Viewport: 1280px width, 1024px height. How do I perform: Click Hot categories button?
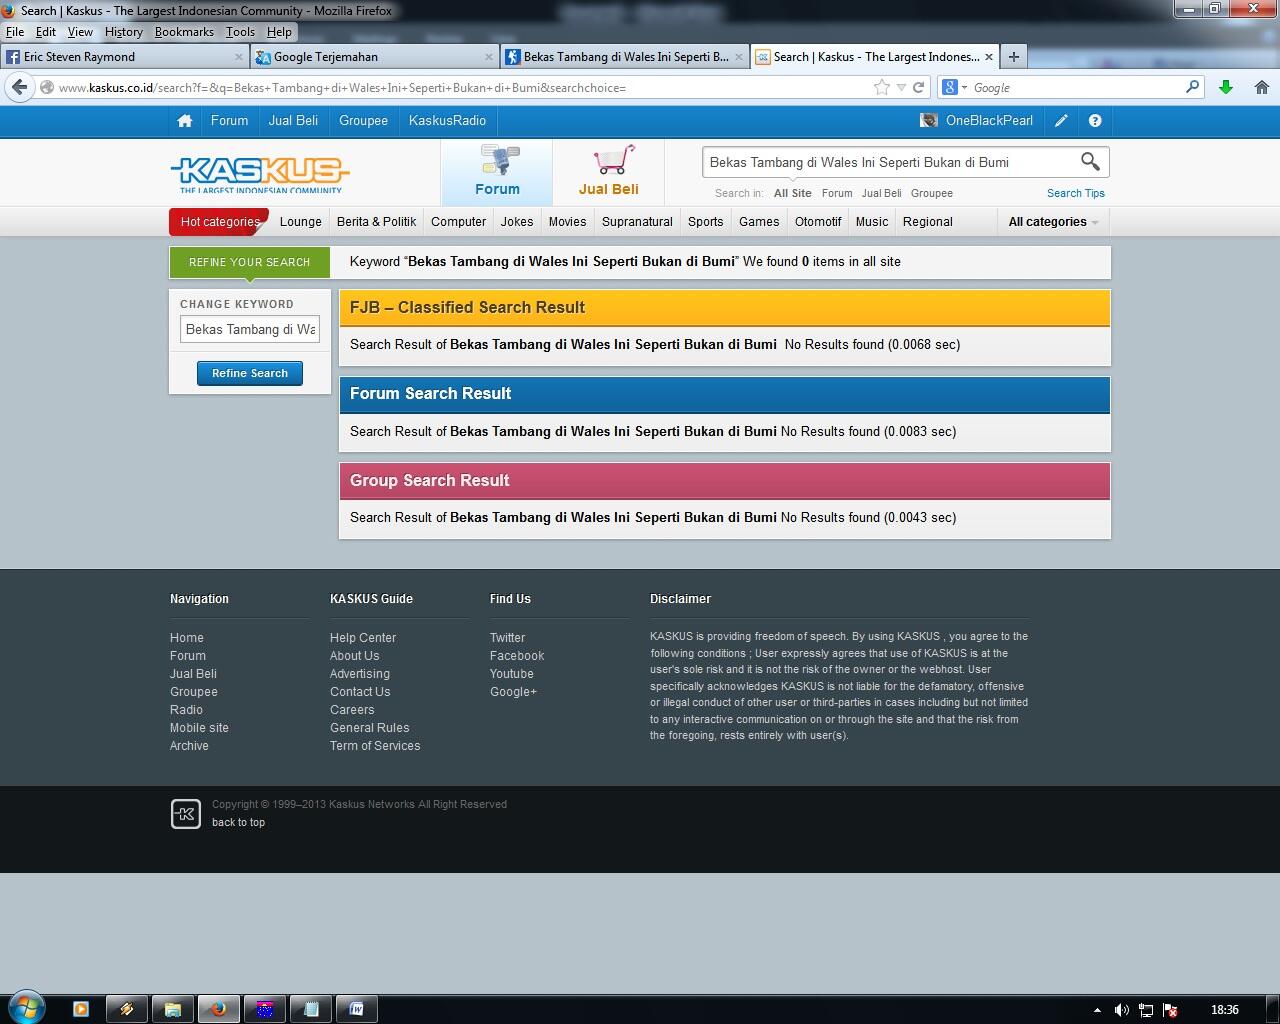coord(219,222)
